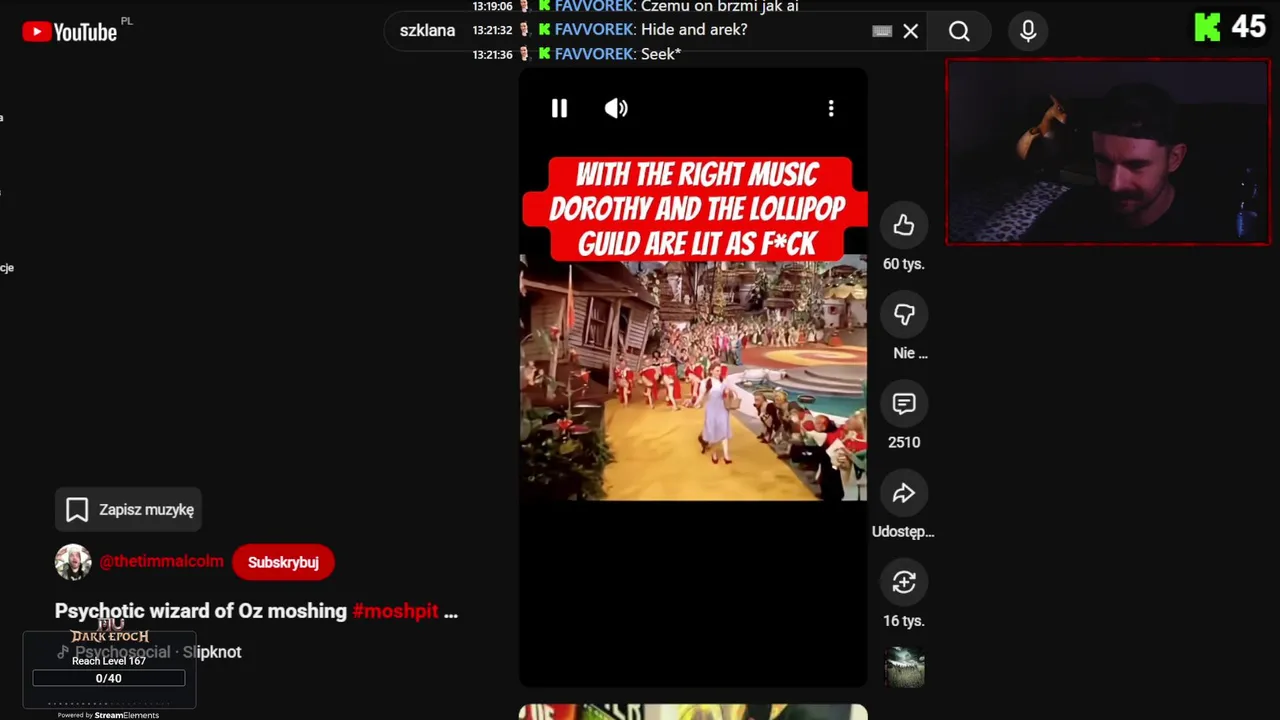Viewport: 1280px width, 720px height.
Task: Dislike the Short with thumbs down
Action: pyautogui.click(x=904, y=314)
